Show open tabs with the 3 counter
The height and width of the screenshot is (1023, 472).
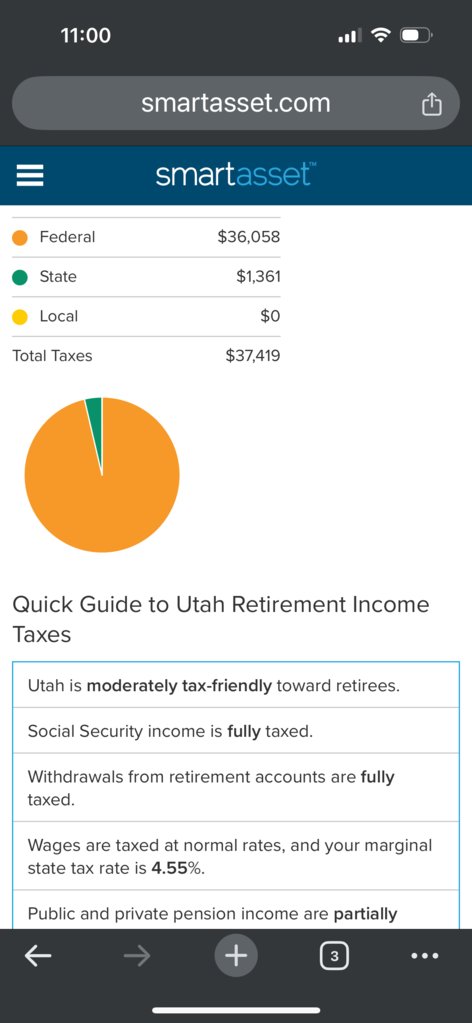click(x=334, y=956)
